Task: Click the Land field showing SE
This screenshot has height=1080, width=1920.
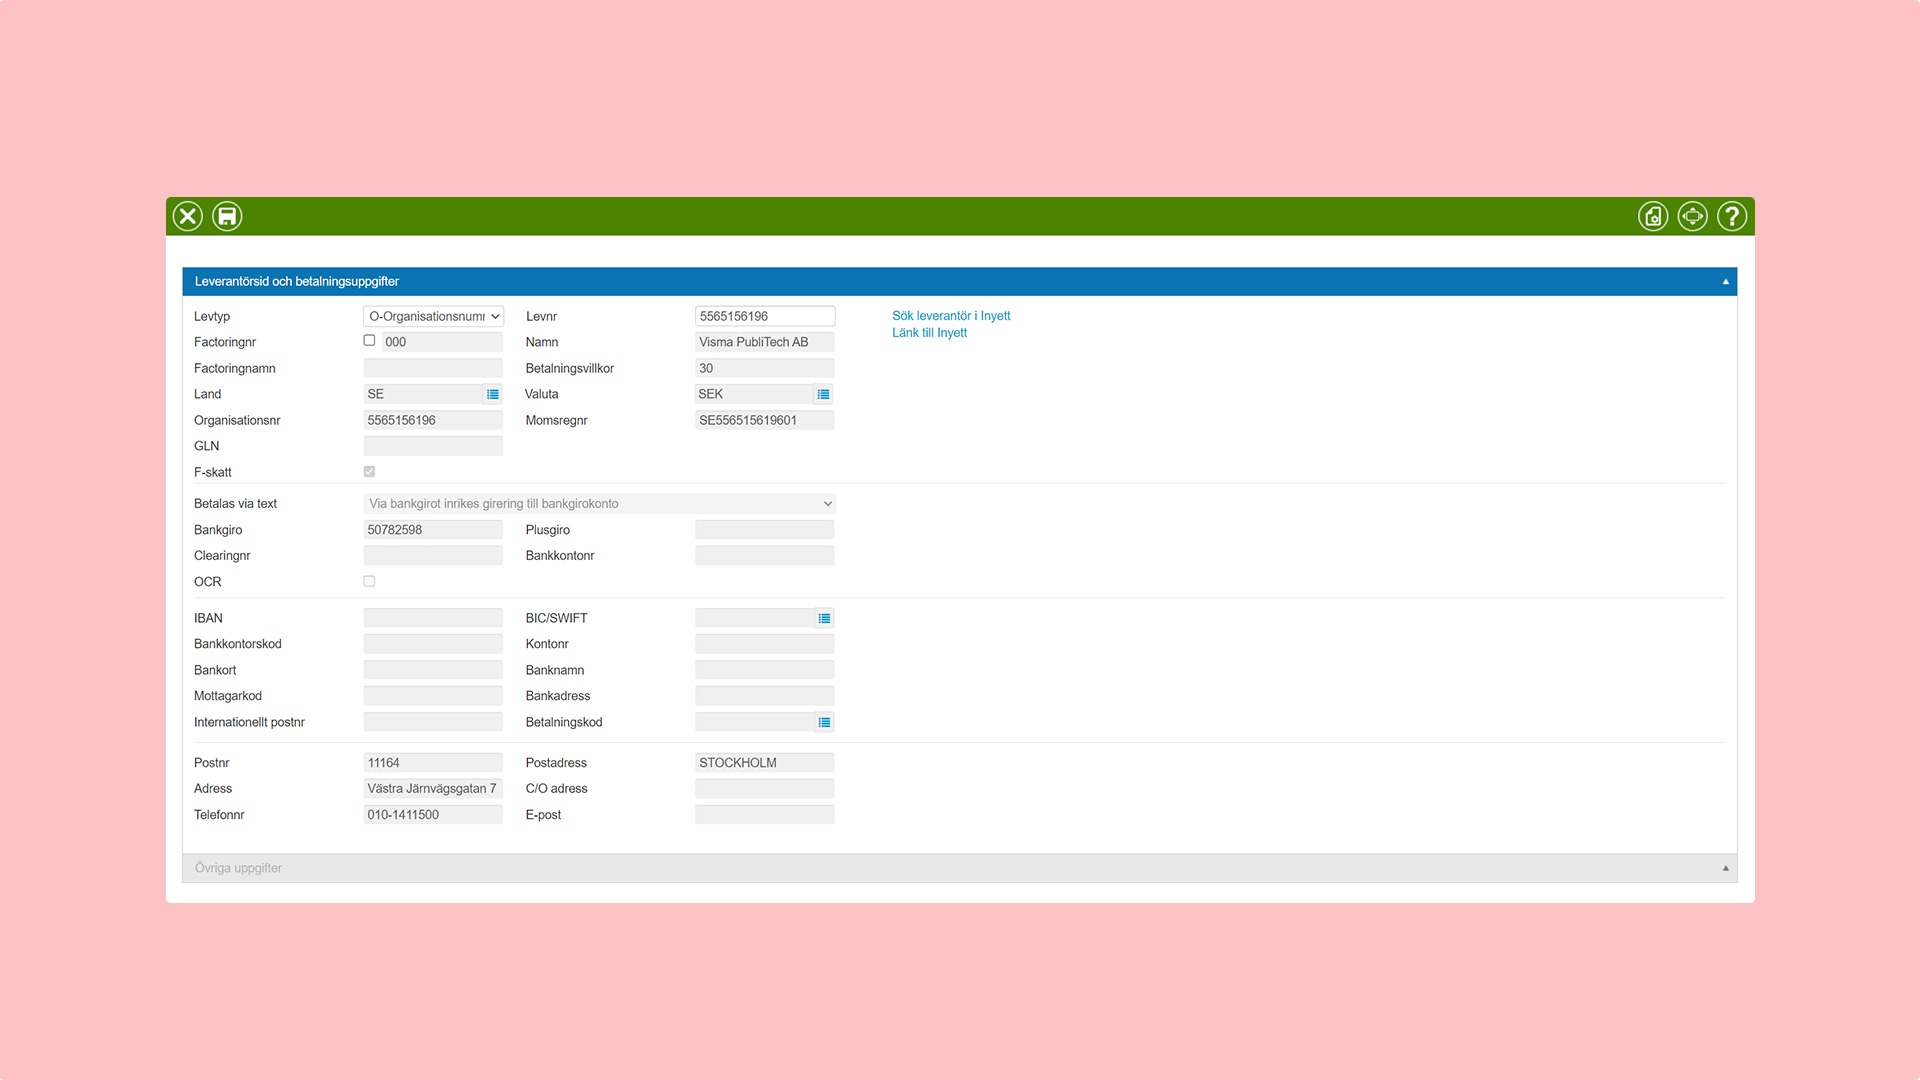Action: click(423, 394)
